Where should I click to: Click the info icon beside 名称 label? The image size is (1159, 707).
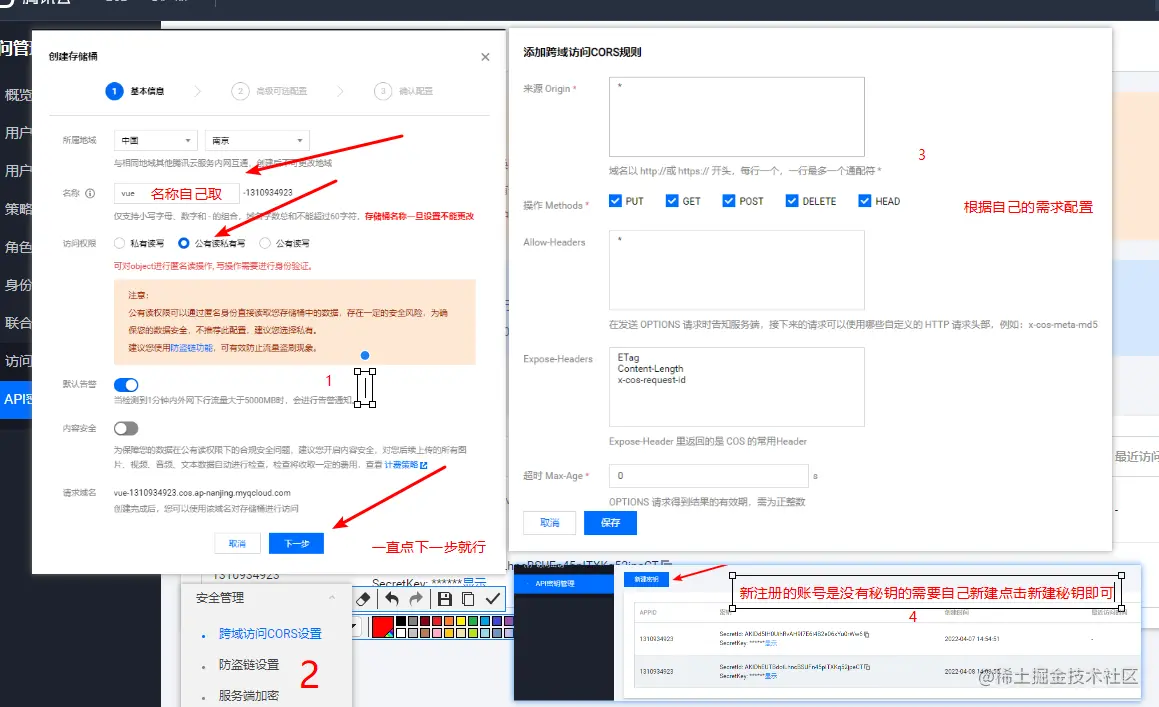point(90,193)
